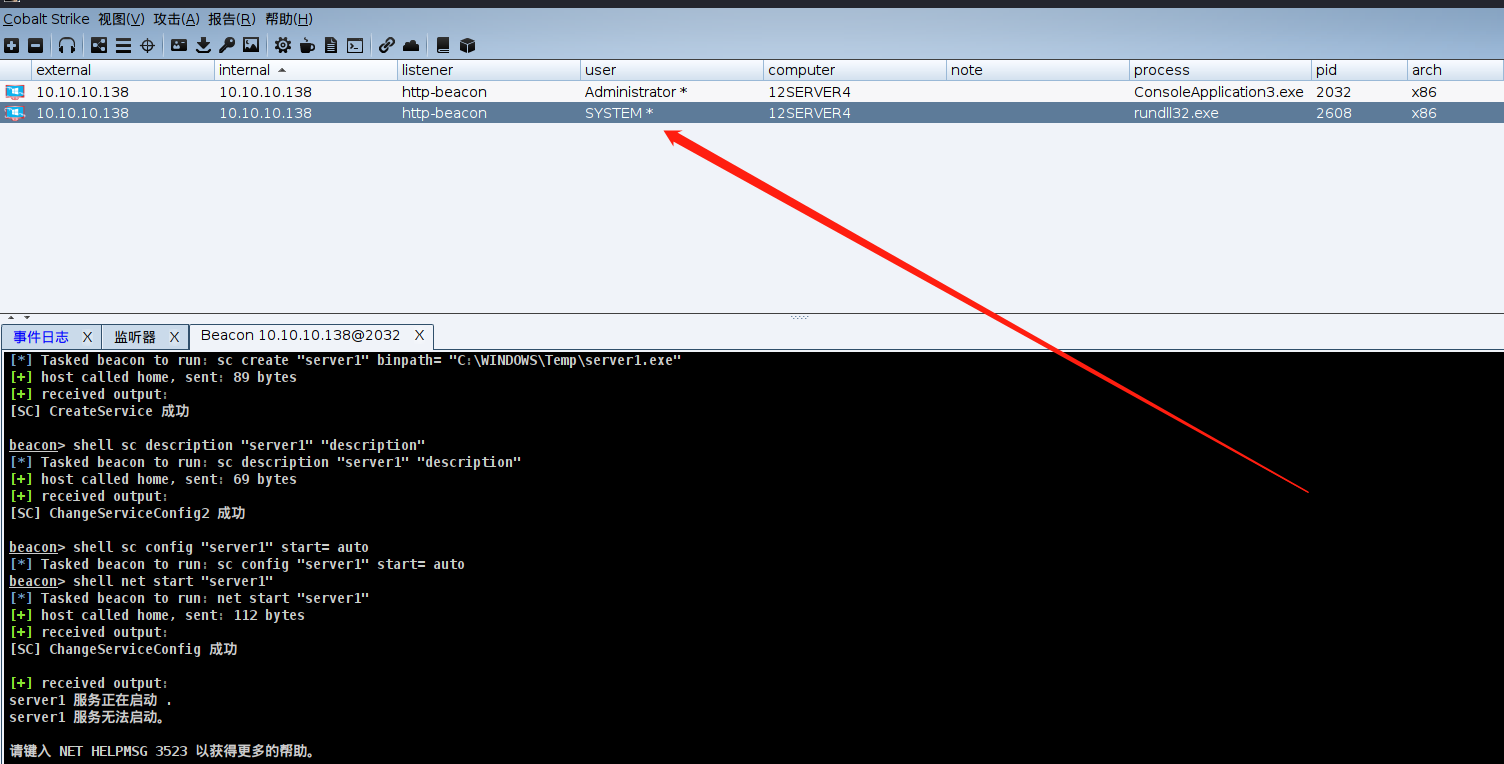The width and height of the screenshot is (1504, 764).
Task: Click the disconnect from team server minus icon
Action: point(36,45)
